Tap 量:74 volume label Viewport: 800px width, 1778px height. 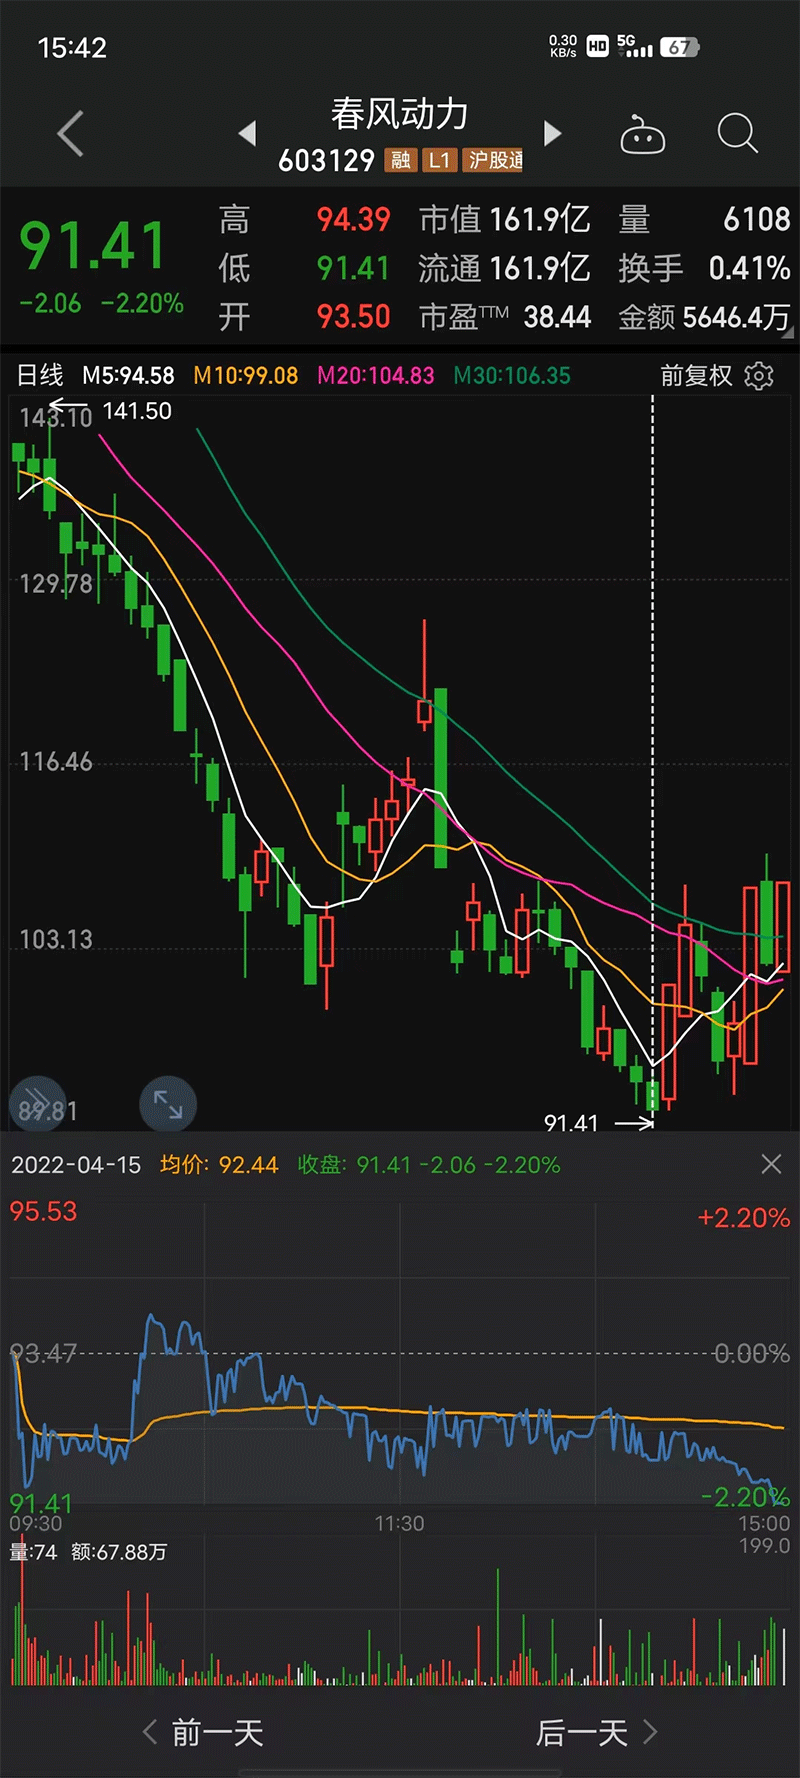click(33, 1552)
